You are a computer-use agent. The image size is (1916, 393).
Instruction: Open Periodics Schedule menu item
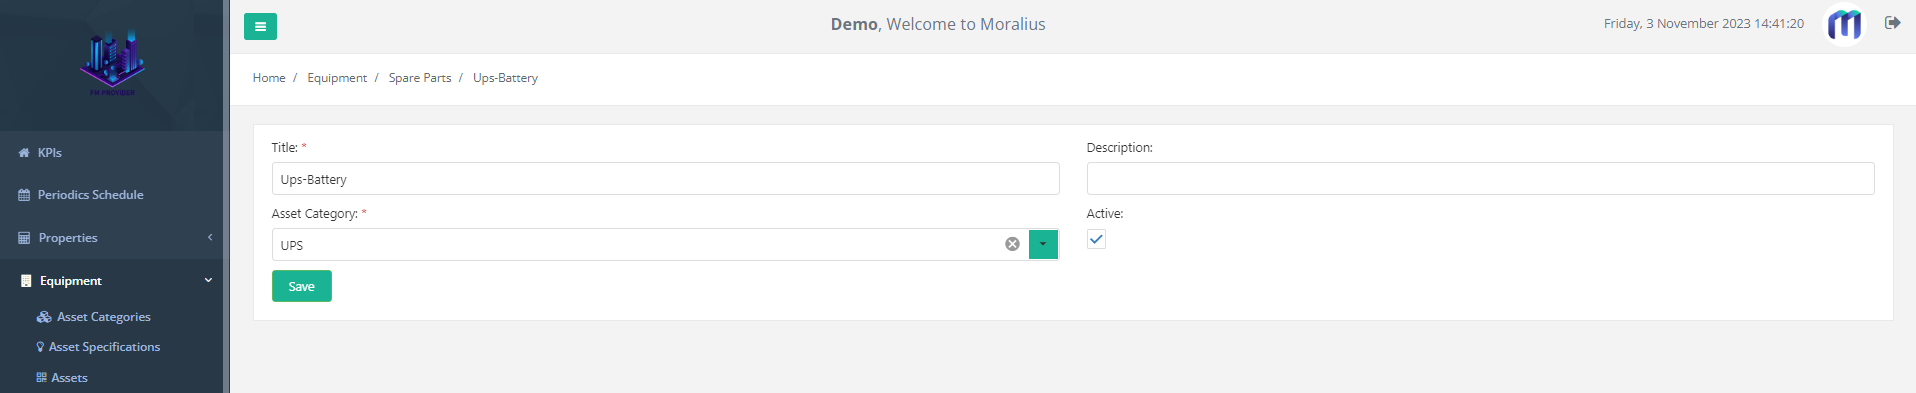tap(90, 195)
